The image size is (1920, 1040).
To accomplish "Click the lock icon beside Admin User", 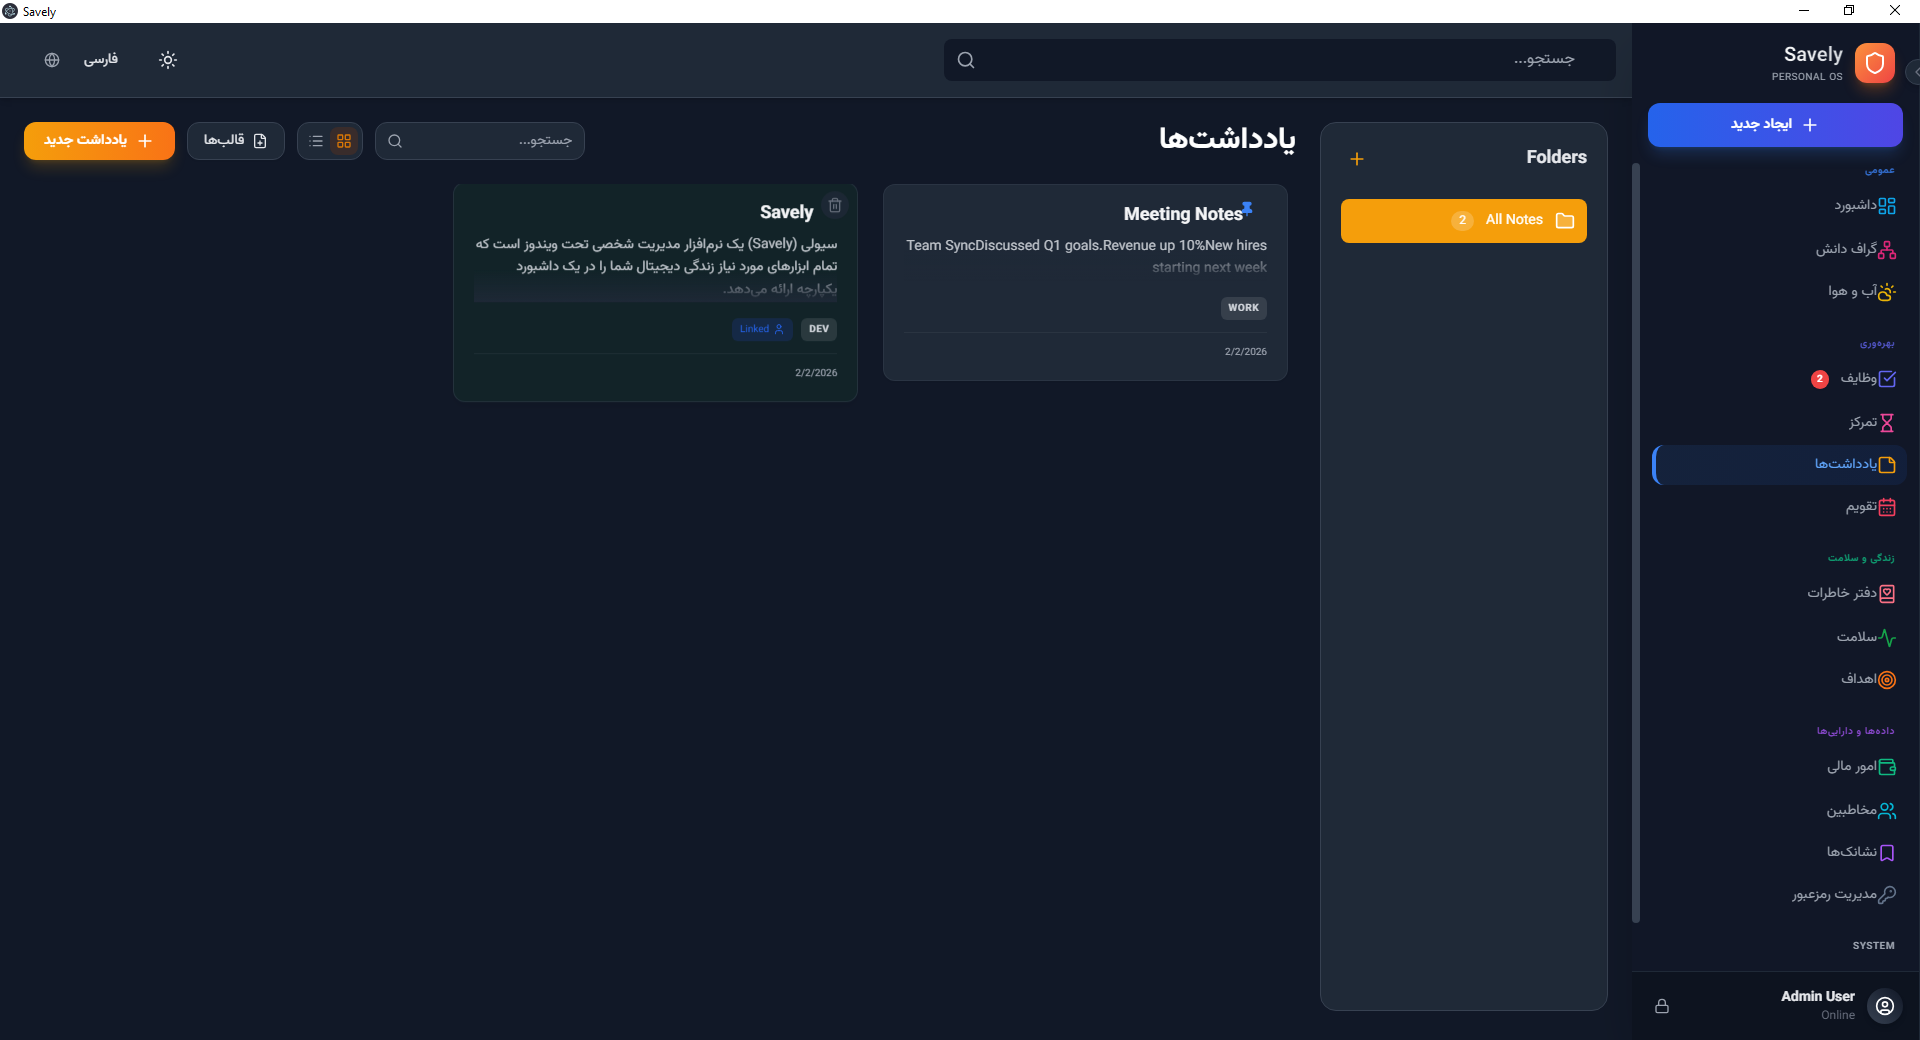I will pyautogui.click(x=1662, y=1006).
